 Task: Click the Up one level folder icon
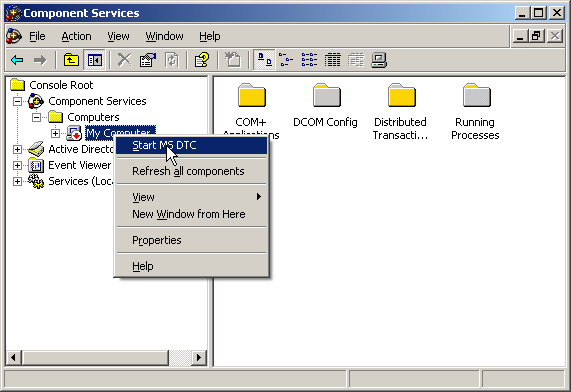(x=71, y=60)
